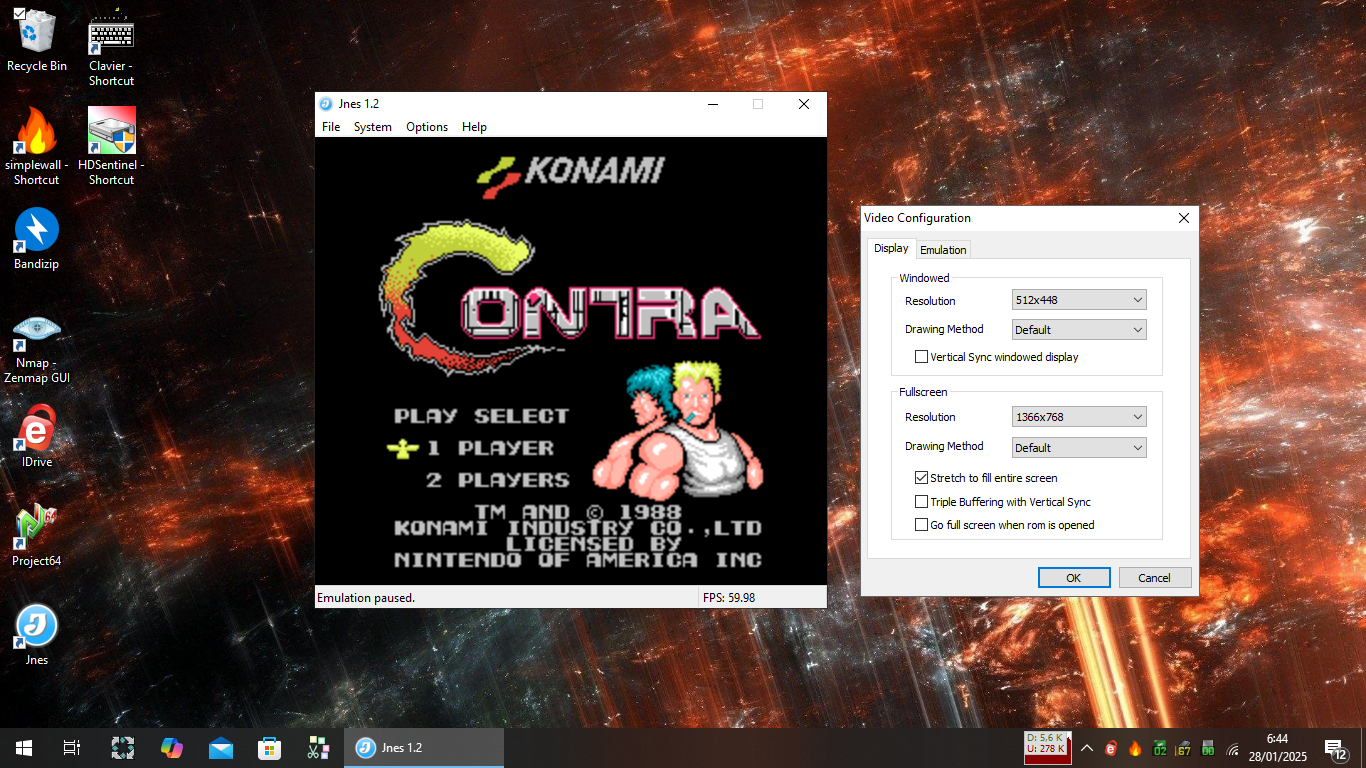The image size is (1366, 768).
Task: Select the Bandizip desktop icon
Action: 37,239
